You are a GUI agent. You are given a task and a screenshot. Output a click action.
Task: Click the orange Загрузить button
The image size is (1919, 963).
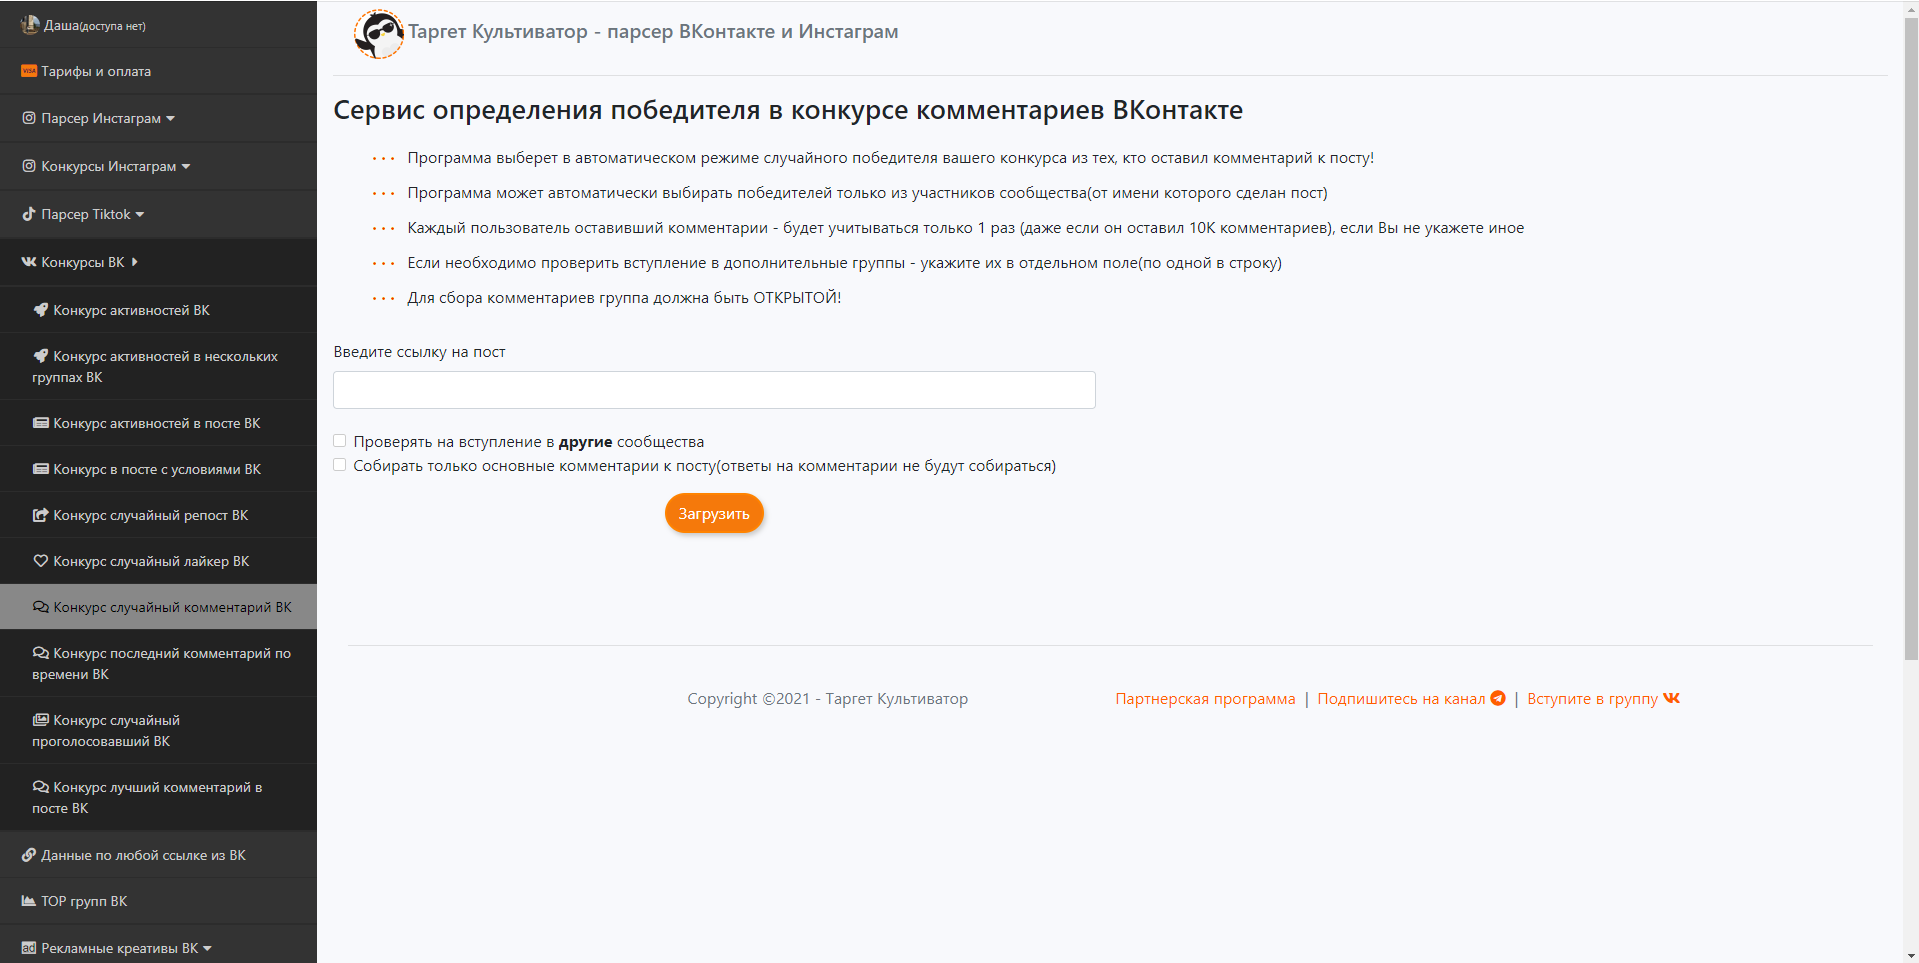[714, 513]
